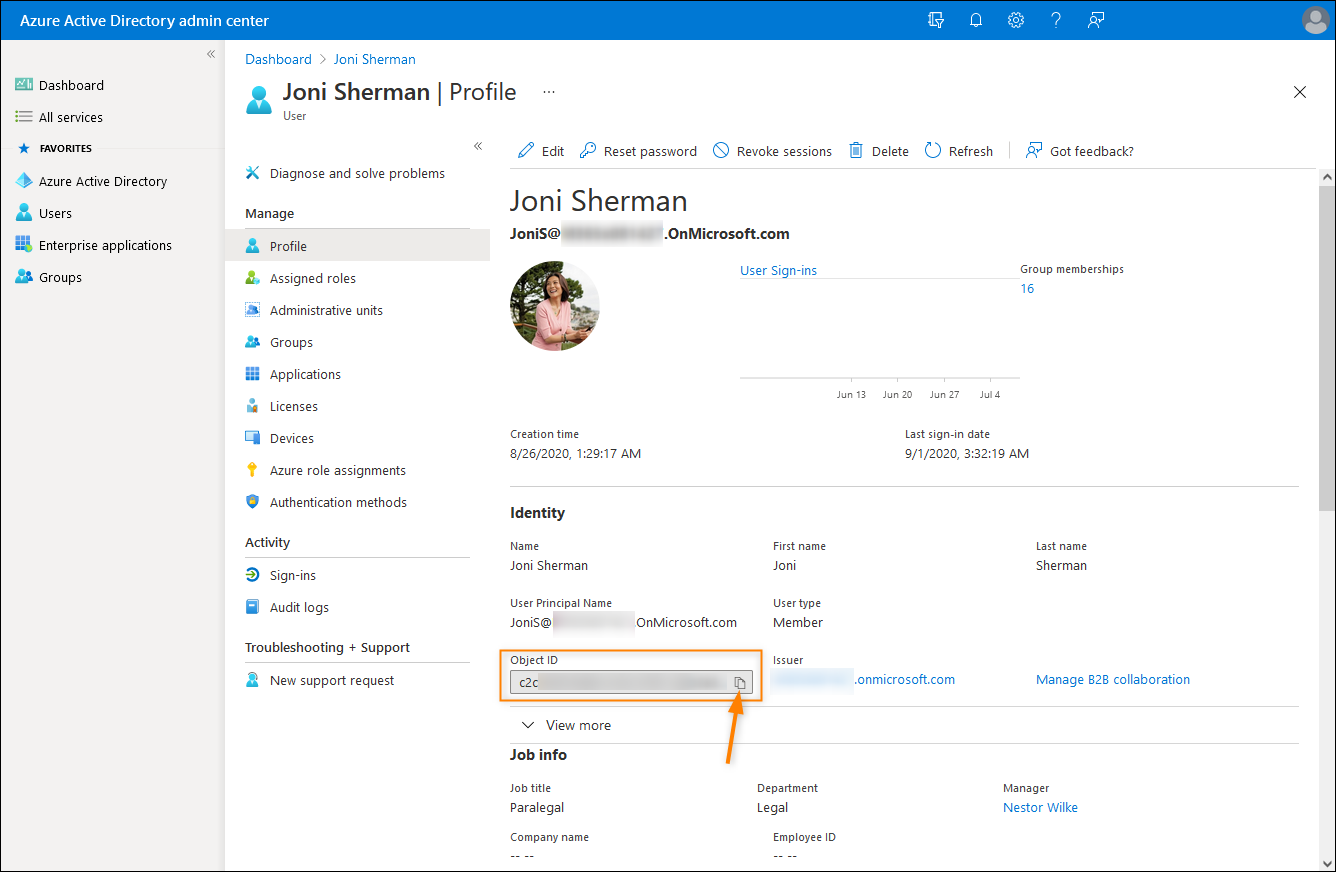Open manager Nestor Wilke link
The width and height of the screenshot is (1336, 872).
click(x=1040, y=807)
